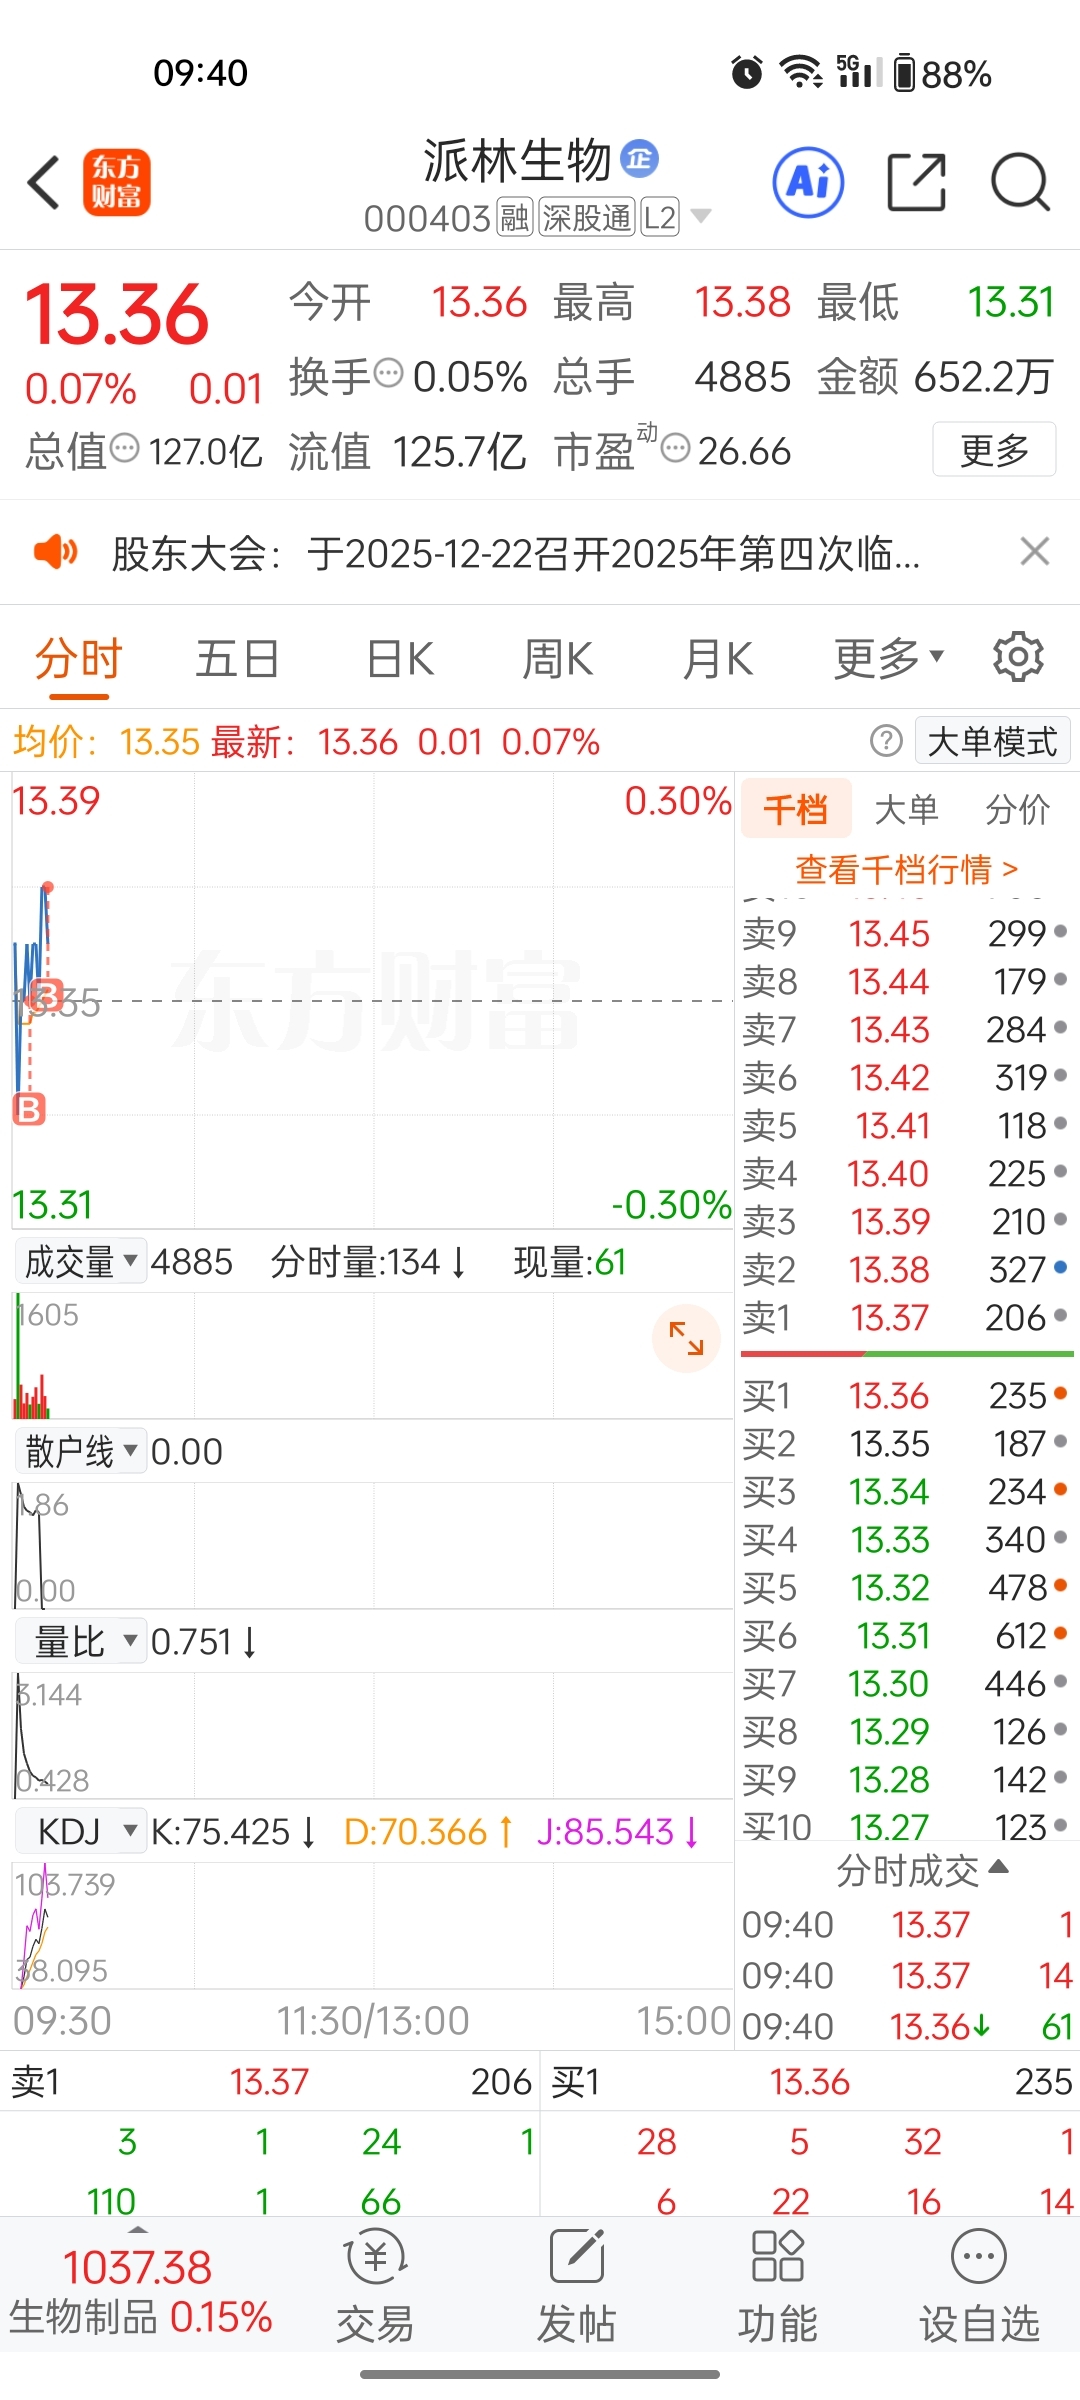Switch to the 周K tab
Image resolution: width=1080 pixels, height=2400 pixels.
click(558, 659)
